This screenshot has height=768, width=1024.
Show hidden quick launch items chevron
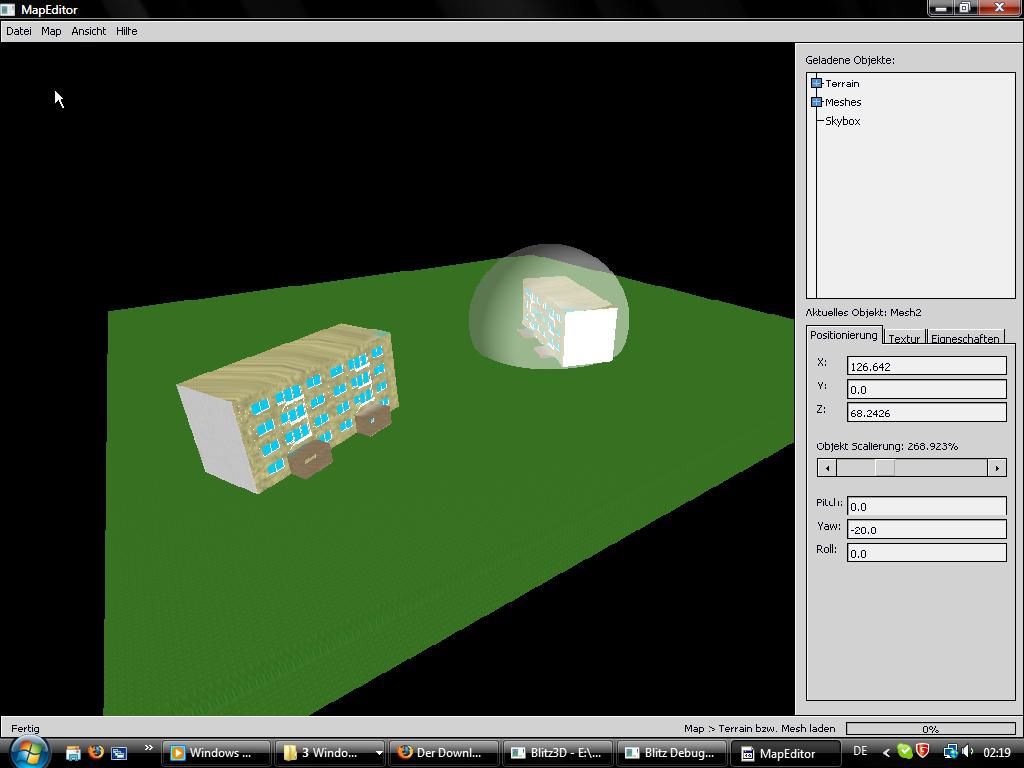(x=148, y=748)
